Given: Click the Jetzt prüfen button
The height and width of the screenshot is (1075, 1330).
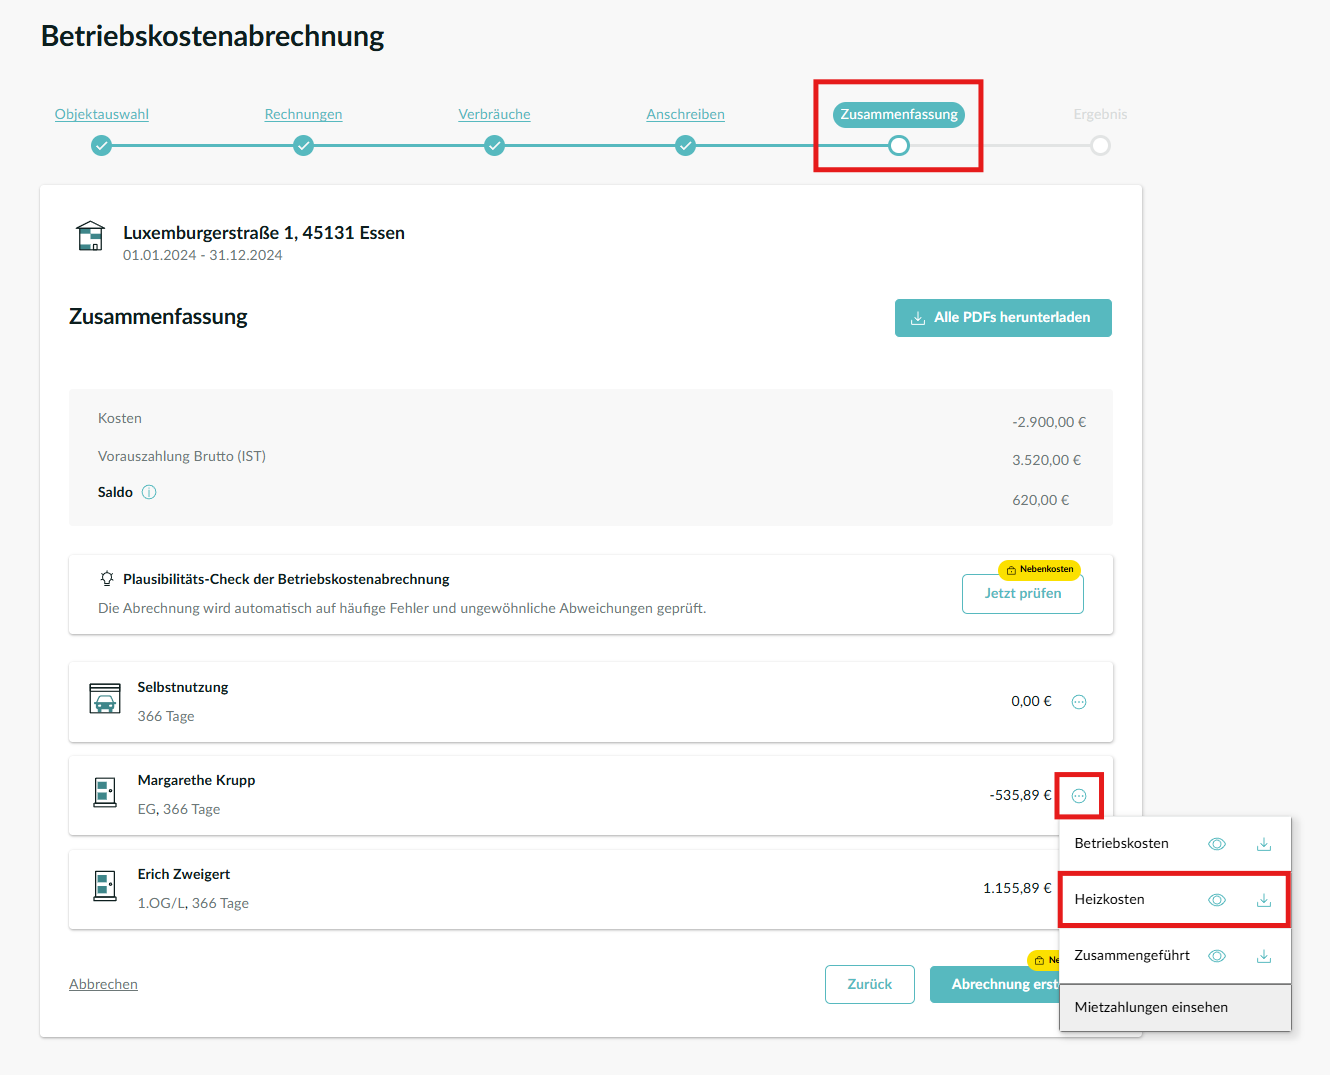Looking at the screenshot, I should [1022, 593].
